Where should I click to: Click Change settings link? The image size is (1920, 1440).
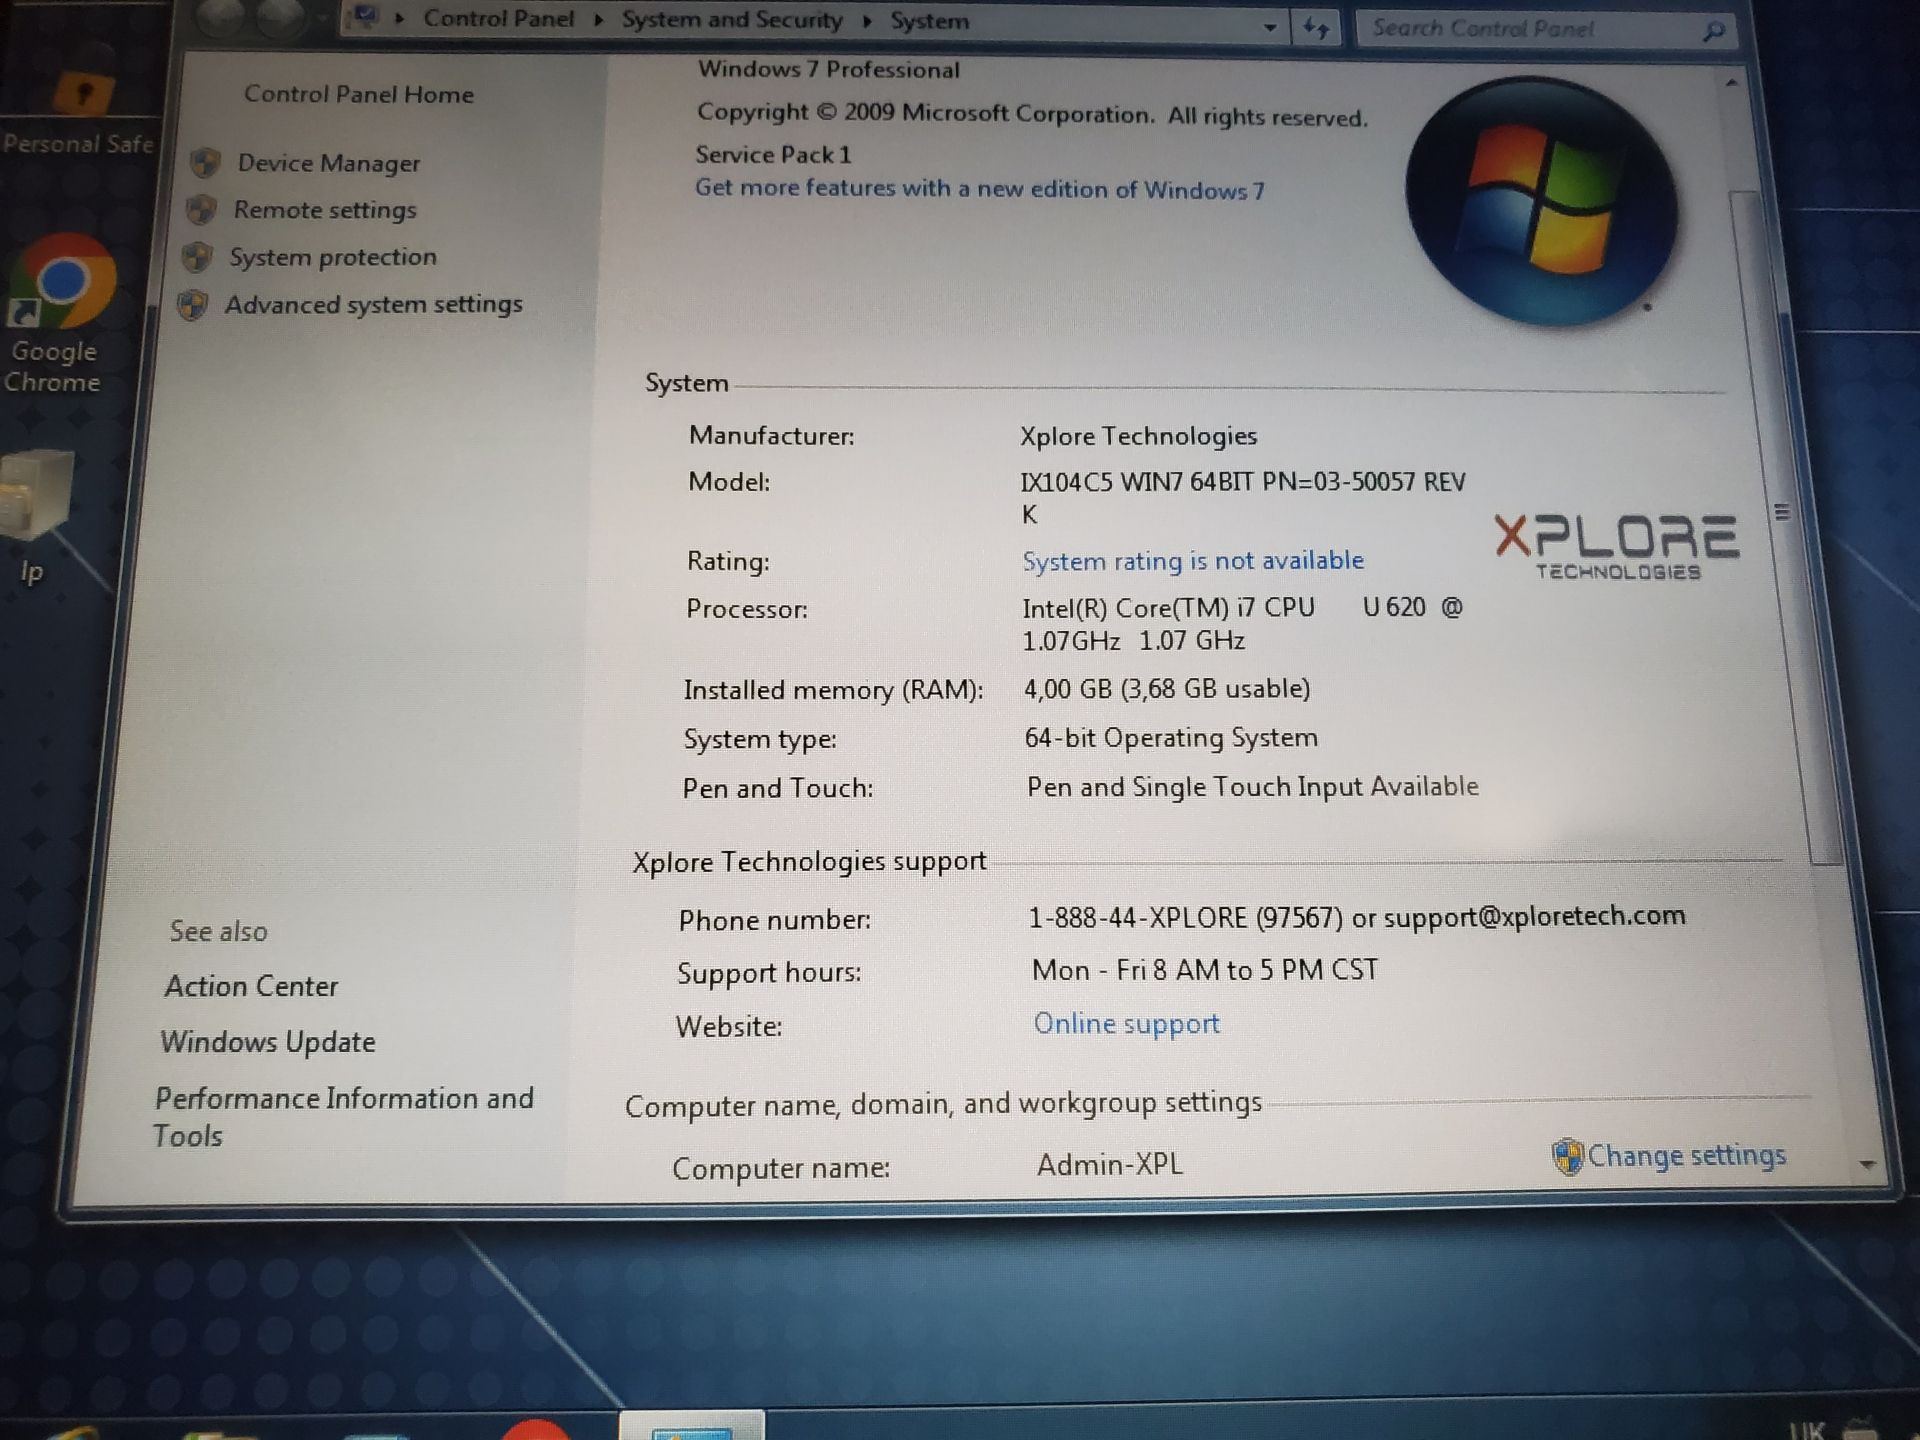(1687, 1156)
